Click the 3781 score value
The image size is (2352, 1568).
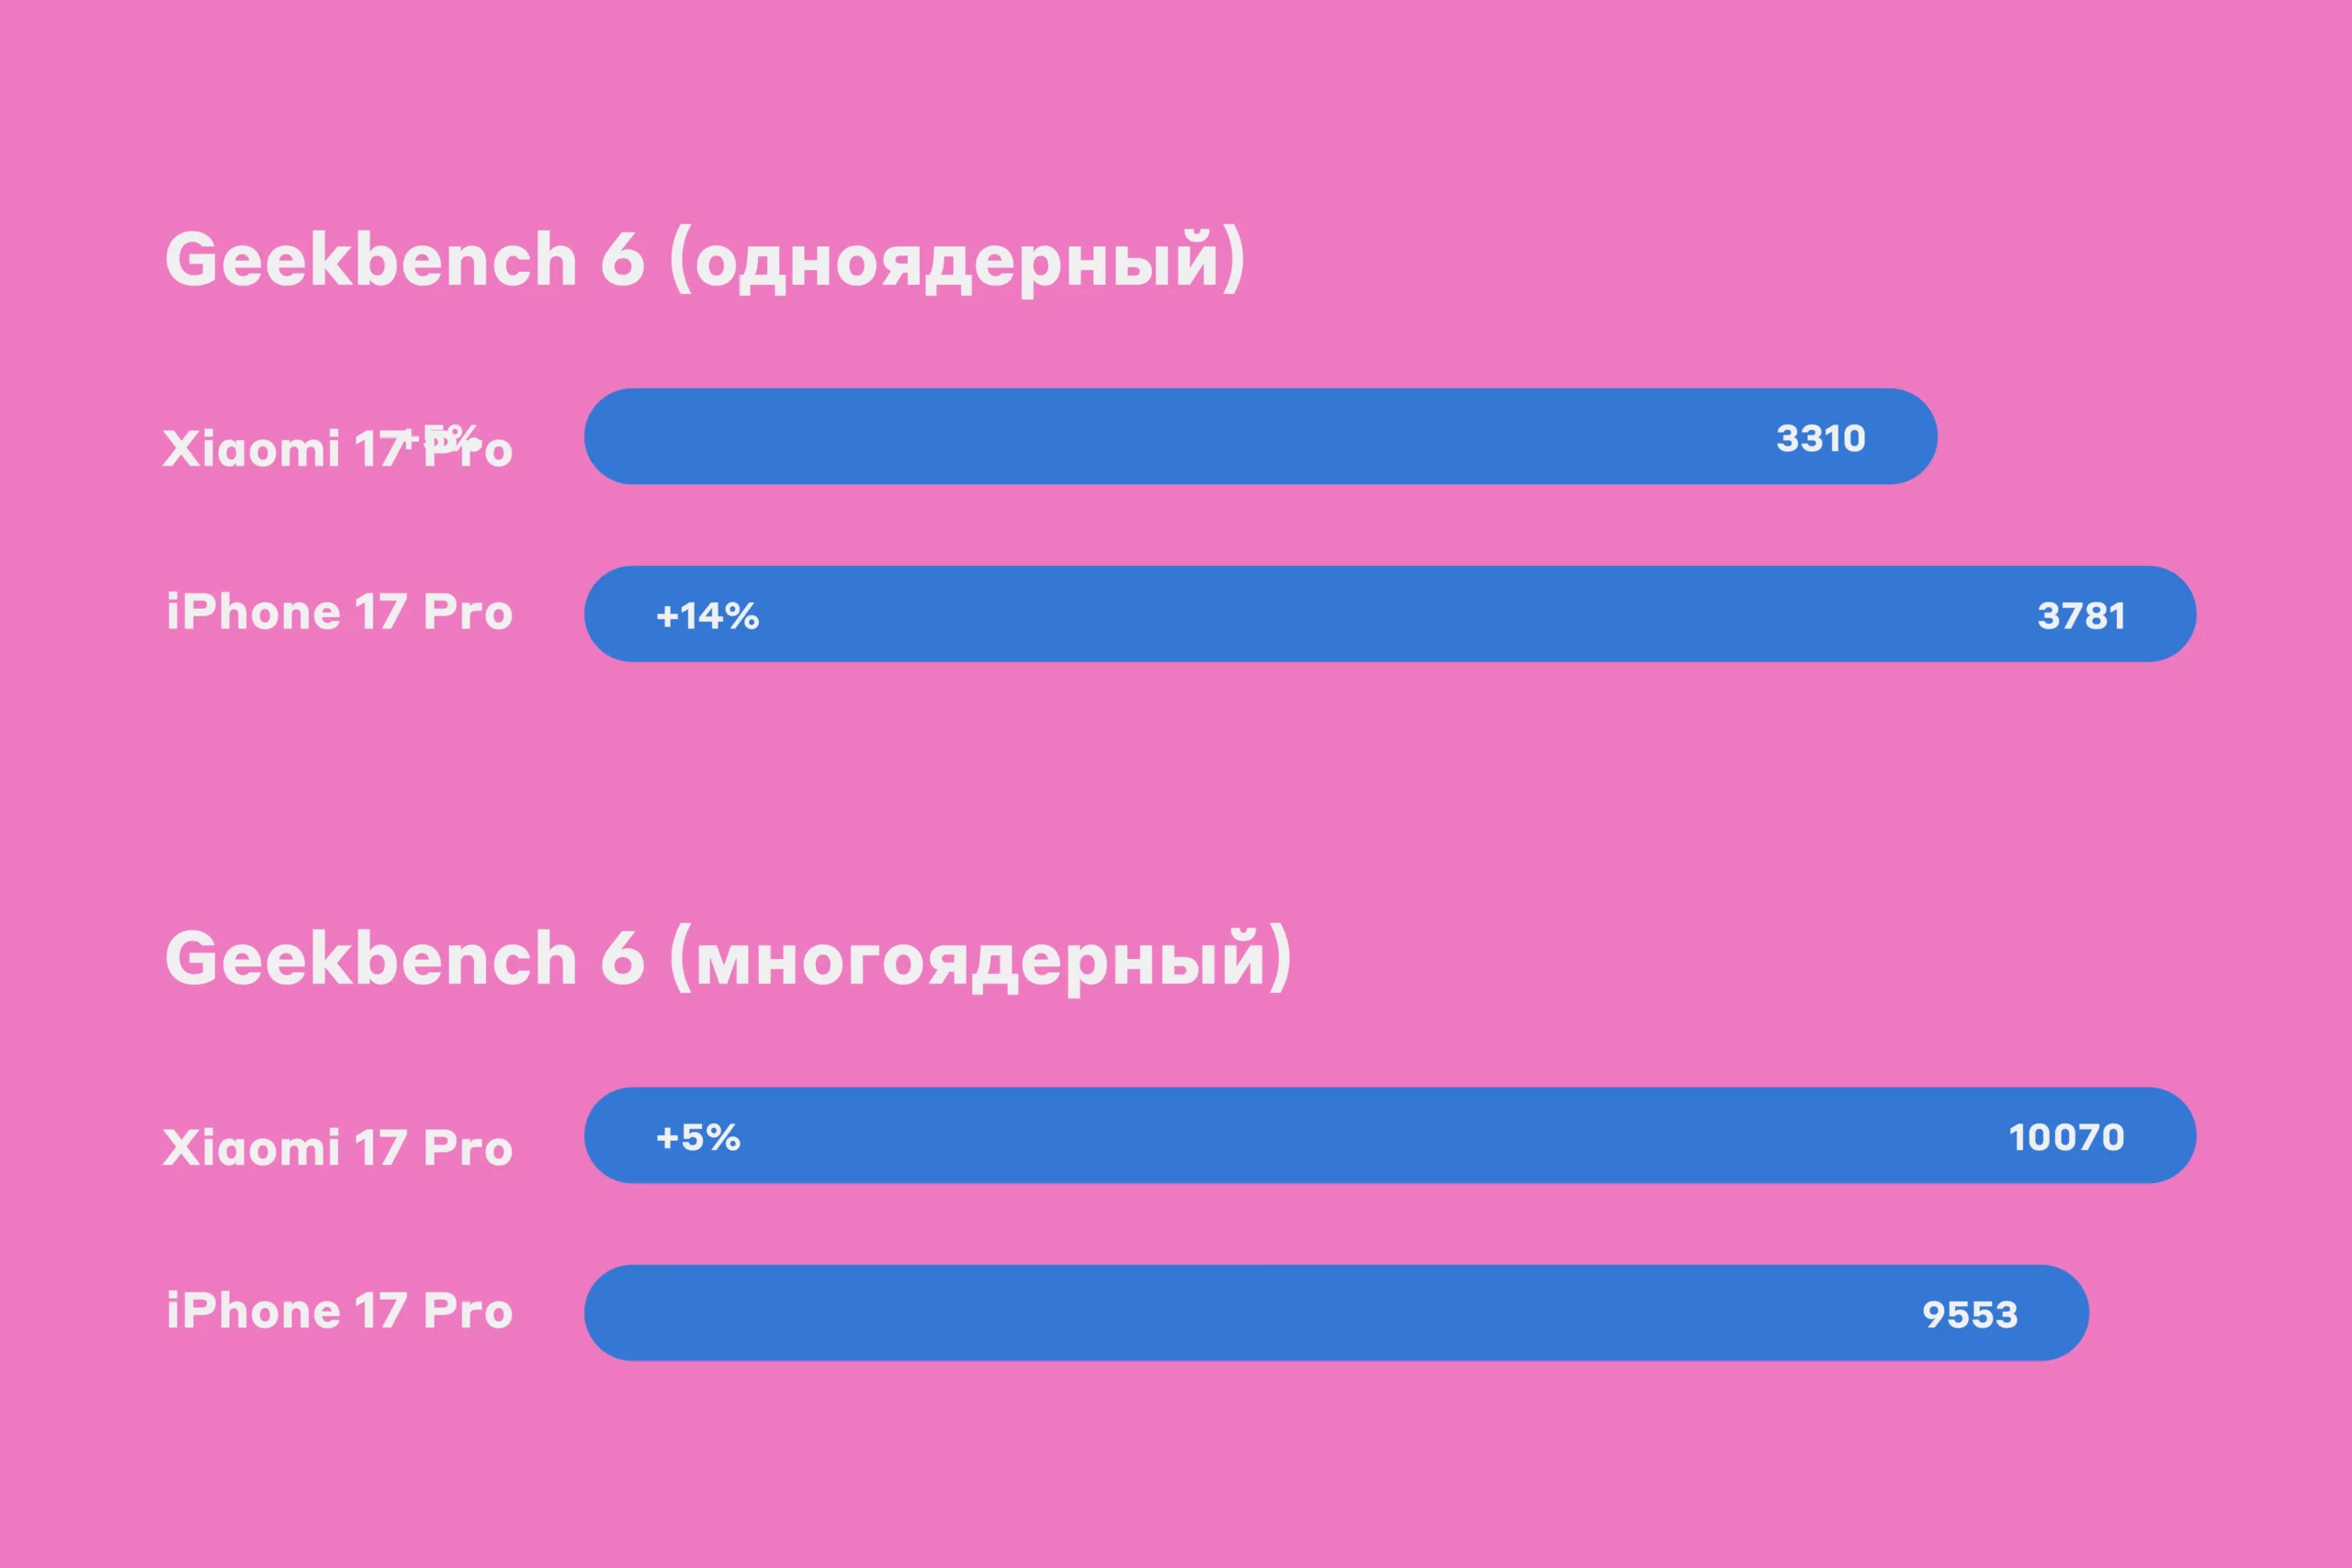[x=2081, y=616]
